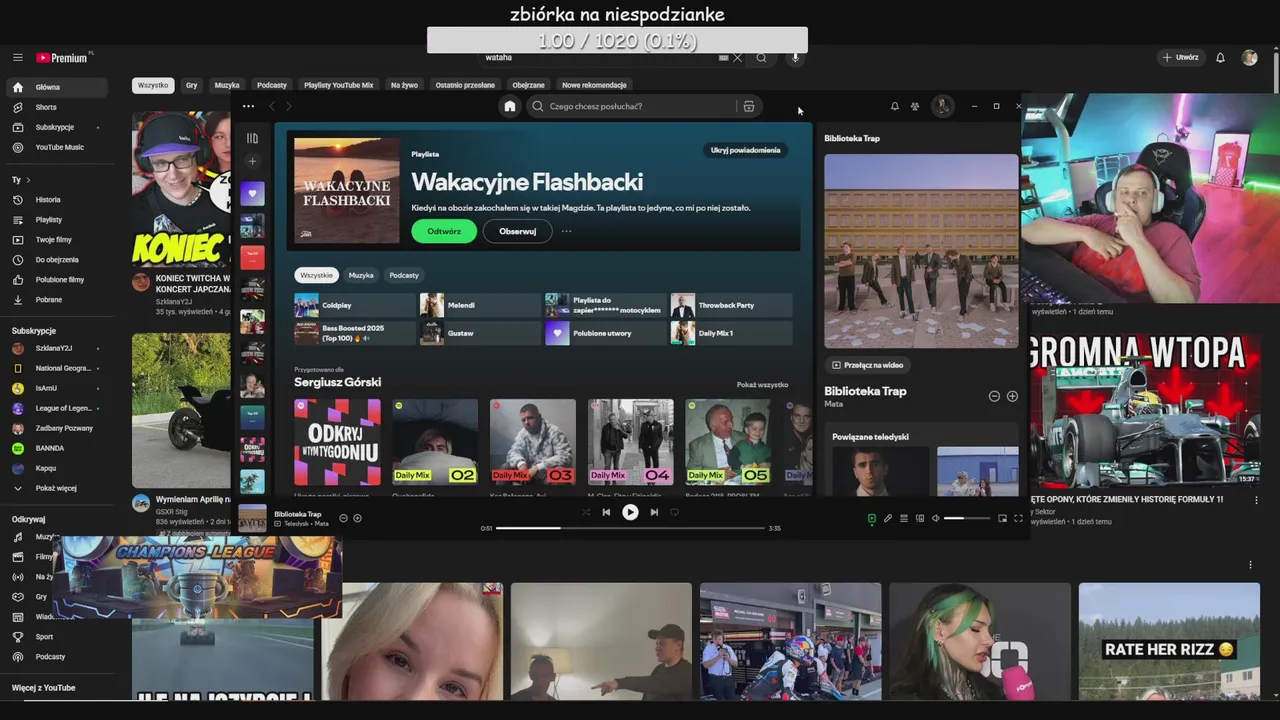This screenshot has width=1280, height=720.
Task: Open Spotify queue icon
Action: point(904,518)
